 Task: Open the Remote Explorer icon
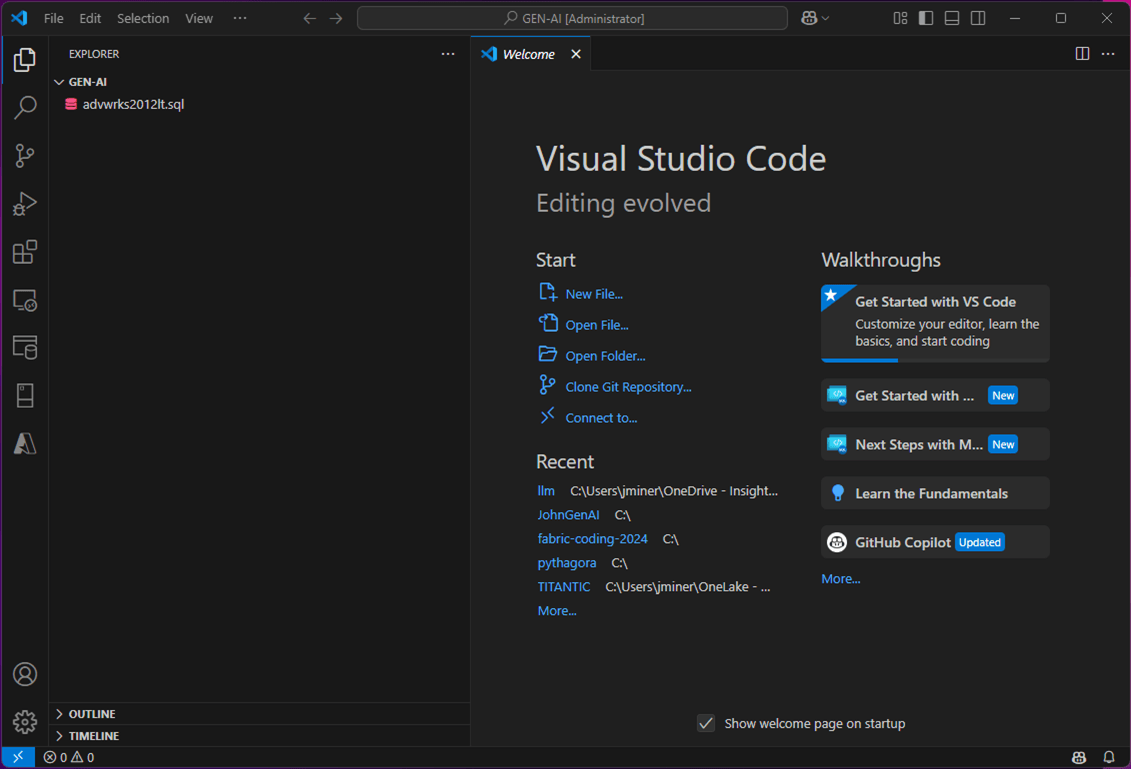pos(25,300)
